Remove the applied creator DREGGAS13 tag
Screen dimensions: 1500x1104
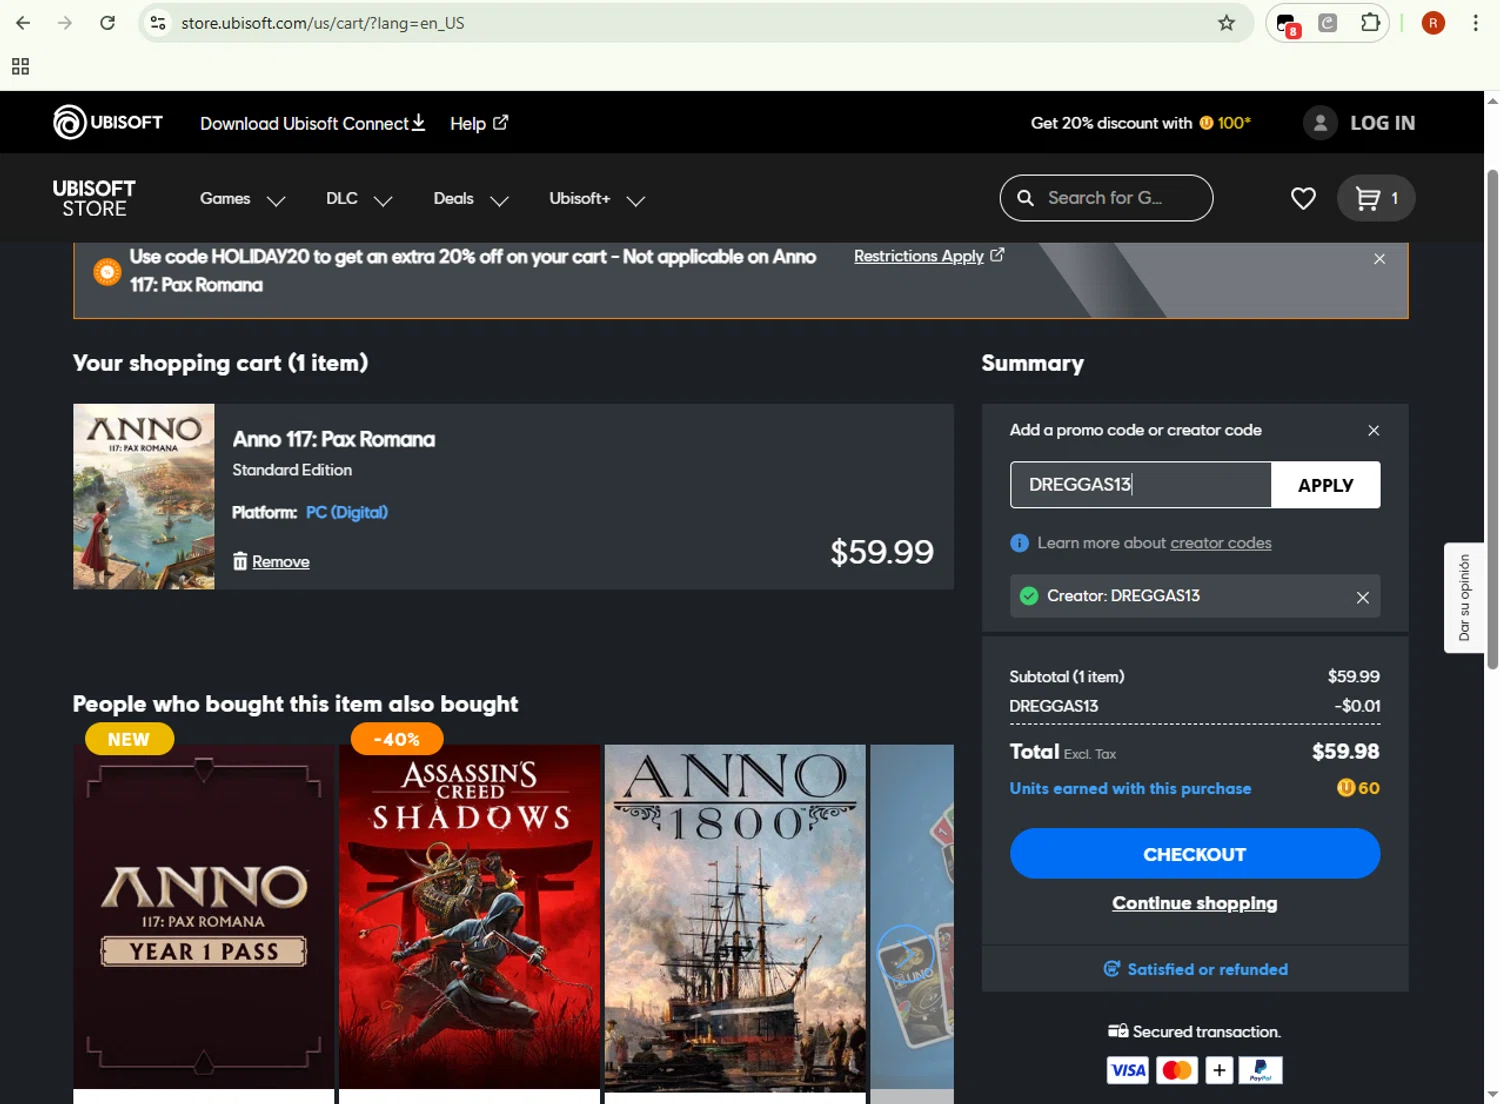click(1362, 597)
